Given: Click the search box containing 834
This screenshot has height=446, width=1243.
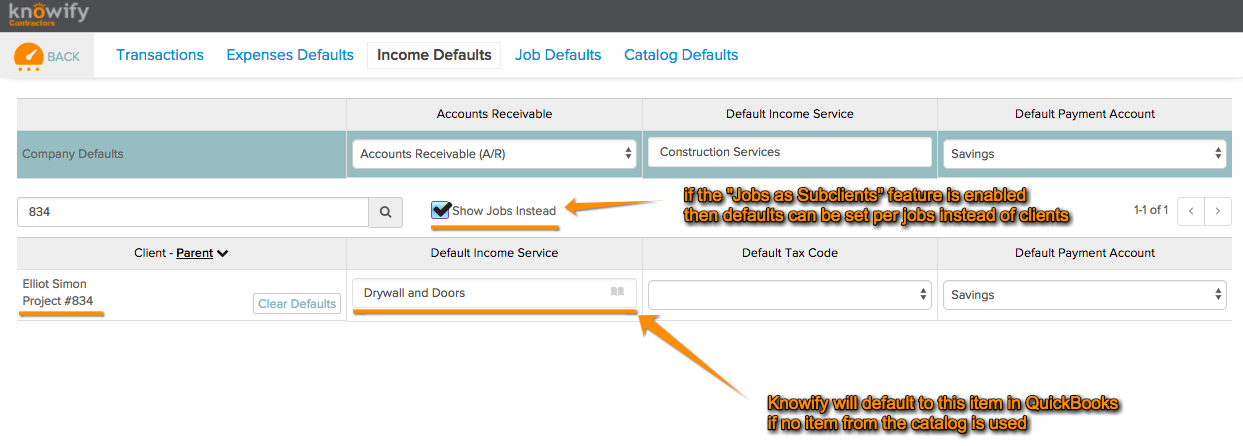Looking at the screenshot, I should coord(194,212).
